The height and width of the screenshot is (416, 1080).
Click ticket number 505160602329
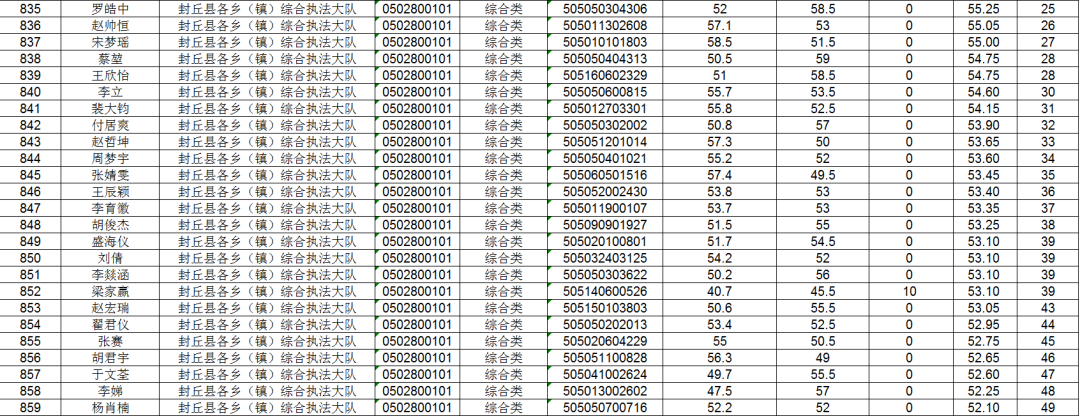tap(605, 75)
